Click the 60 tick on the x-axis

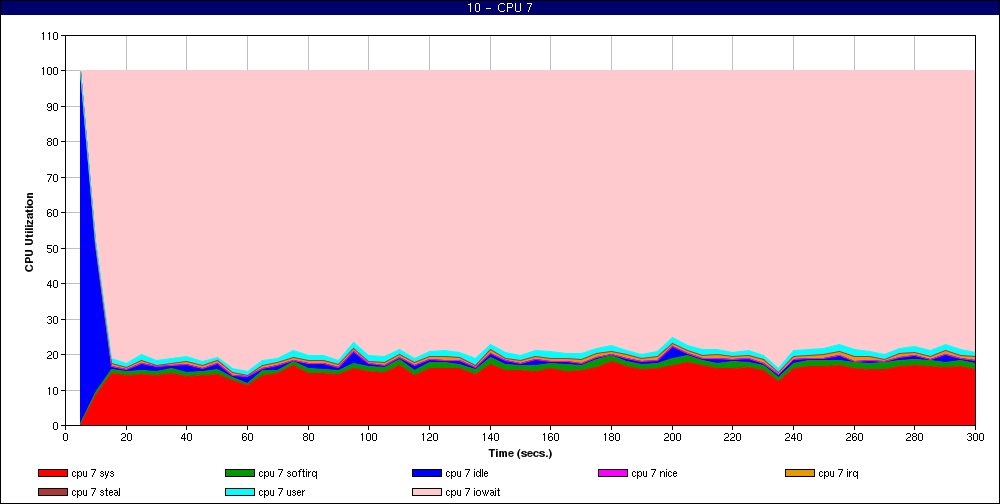click(247, 437)
